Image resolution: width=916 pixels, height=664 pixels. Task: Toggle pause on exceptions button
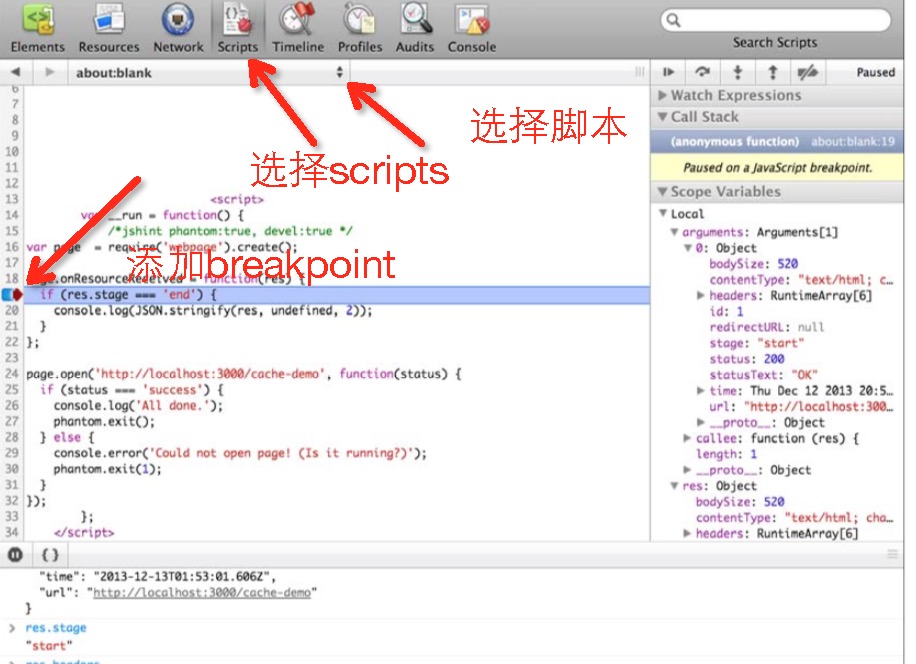click(15, 554)
